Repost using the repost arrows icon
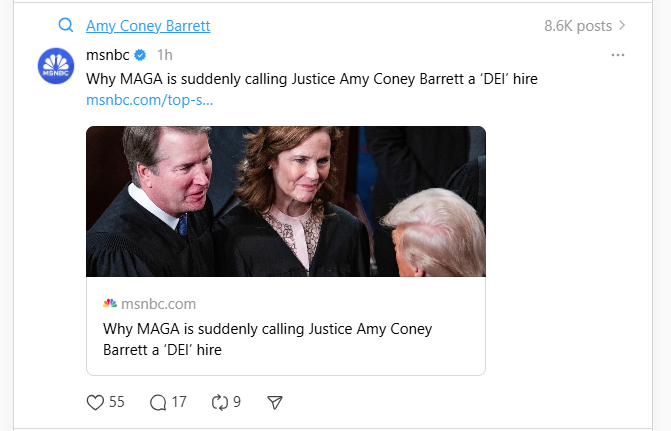Screen dimensions: 671x431 pos(219,402)
